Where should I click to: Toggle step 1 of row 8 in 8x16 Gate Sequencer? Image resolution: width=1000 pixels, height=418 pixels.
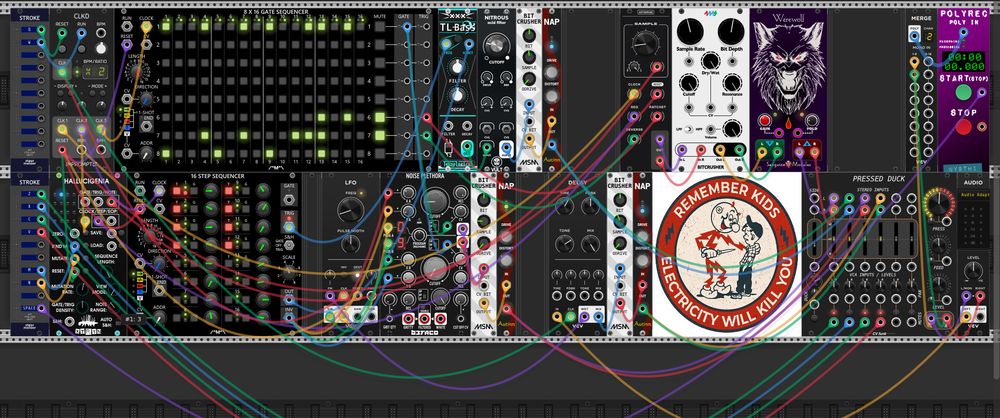[166, 153]
